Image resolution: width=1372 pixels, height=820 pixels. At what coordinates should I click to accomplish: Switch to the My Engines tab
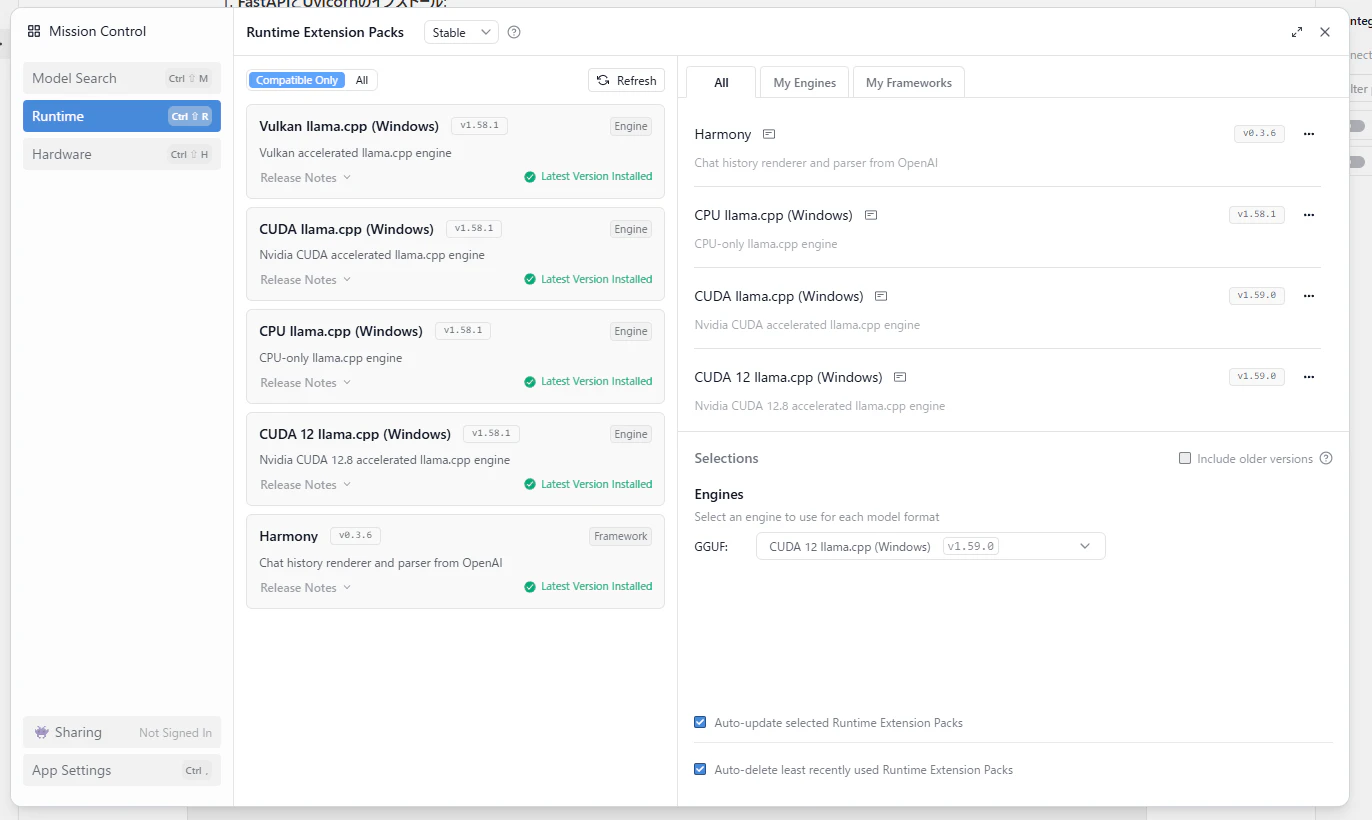coord(805,83)
